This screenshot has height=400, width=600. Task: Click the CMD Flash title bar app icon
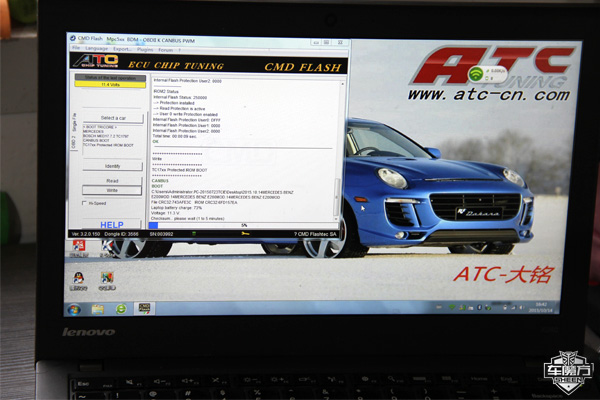pos(72,38)
